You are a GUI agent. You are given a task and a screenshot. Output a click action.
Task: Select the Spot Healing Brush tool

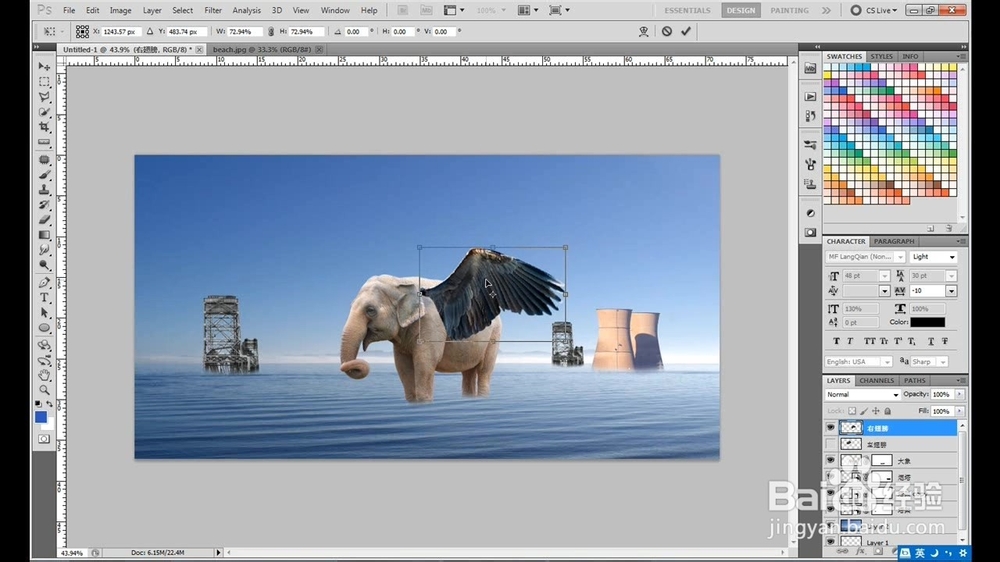[44, 159]
